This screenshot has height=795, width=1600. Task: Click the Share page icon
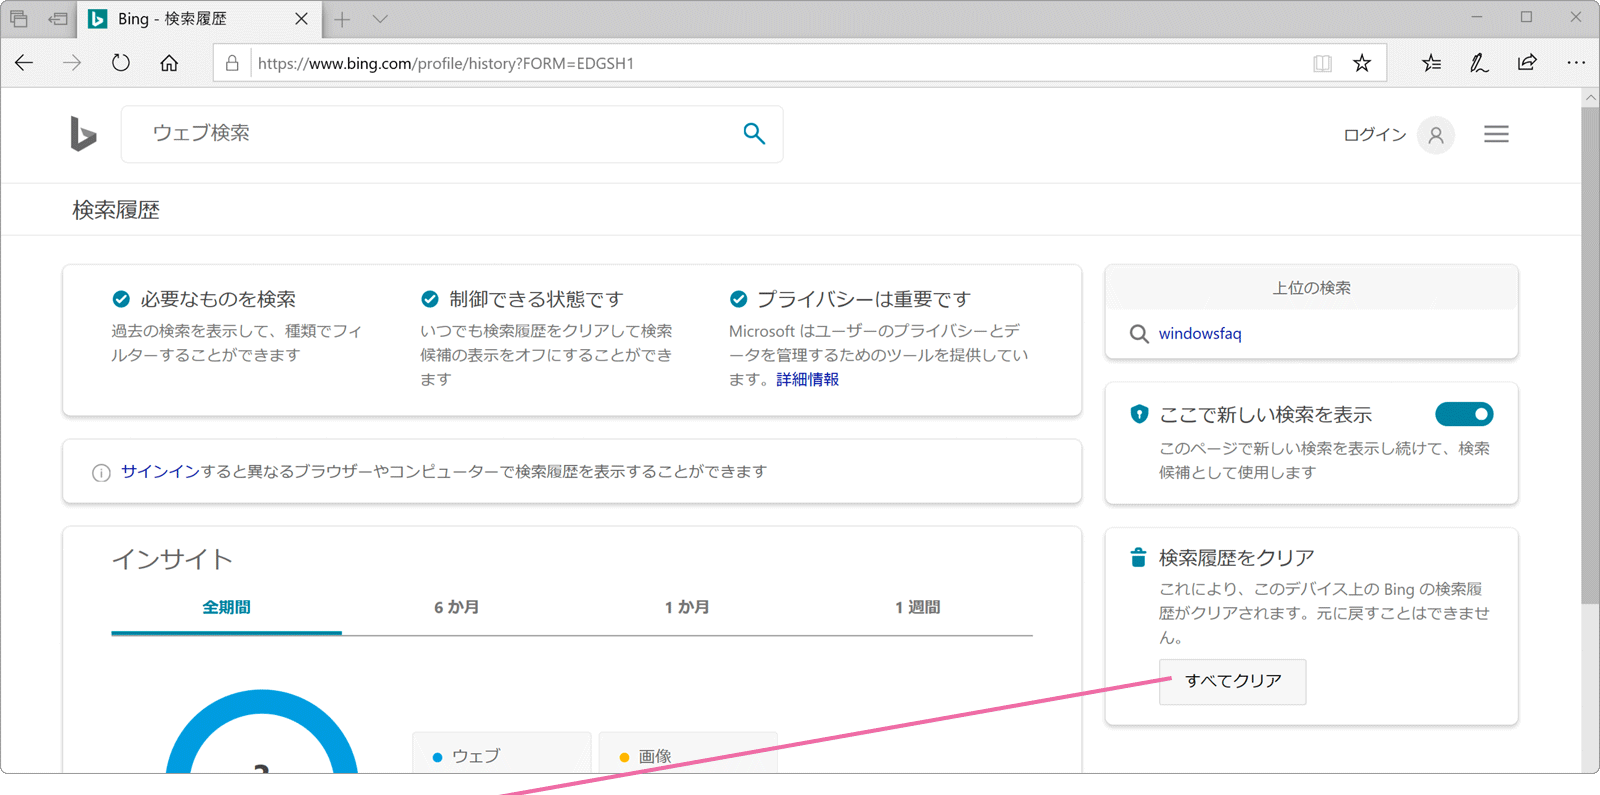pyautogui.click(x=1527, y=63)
